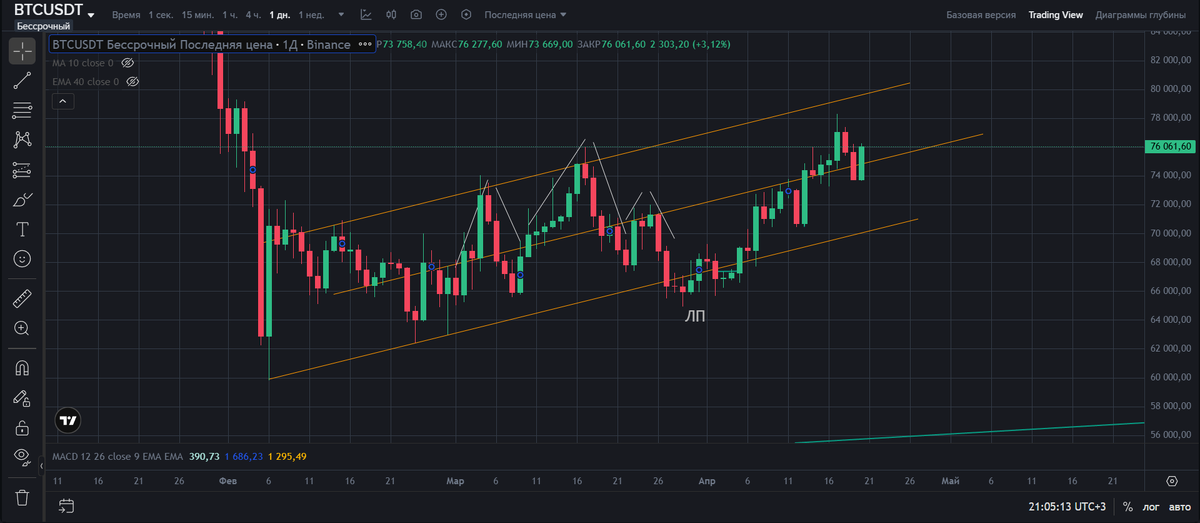
Task: Collapse the indicator legend chevron
Action: (x=62, y=101)
